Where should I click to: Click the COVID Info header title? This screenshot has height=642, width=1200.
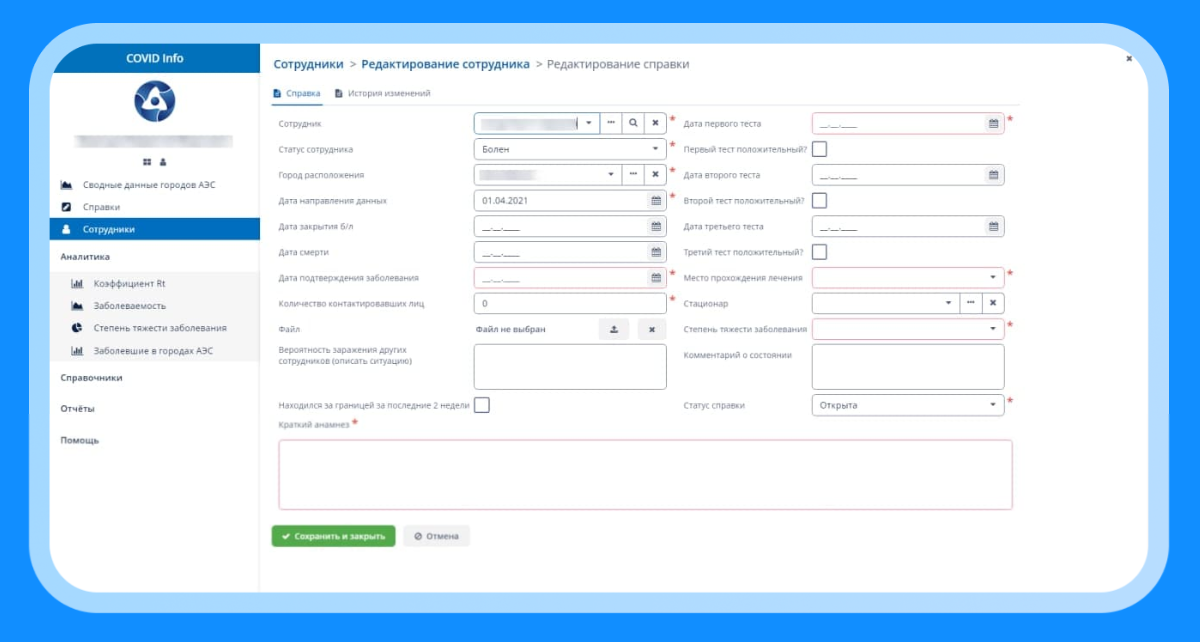coord(155,58)
